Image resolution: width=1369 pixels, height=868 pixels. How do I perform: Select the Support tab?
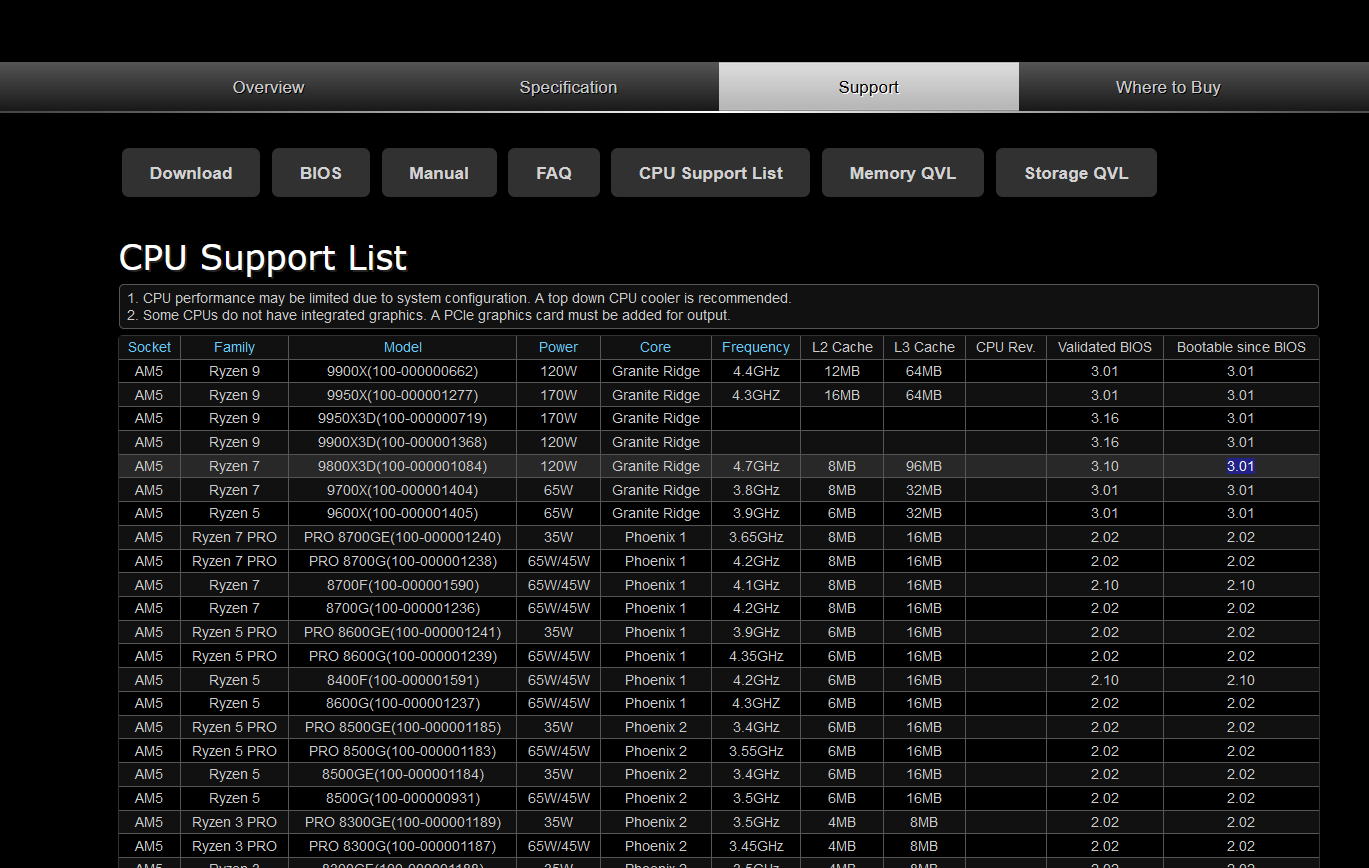coord(868,87)
